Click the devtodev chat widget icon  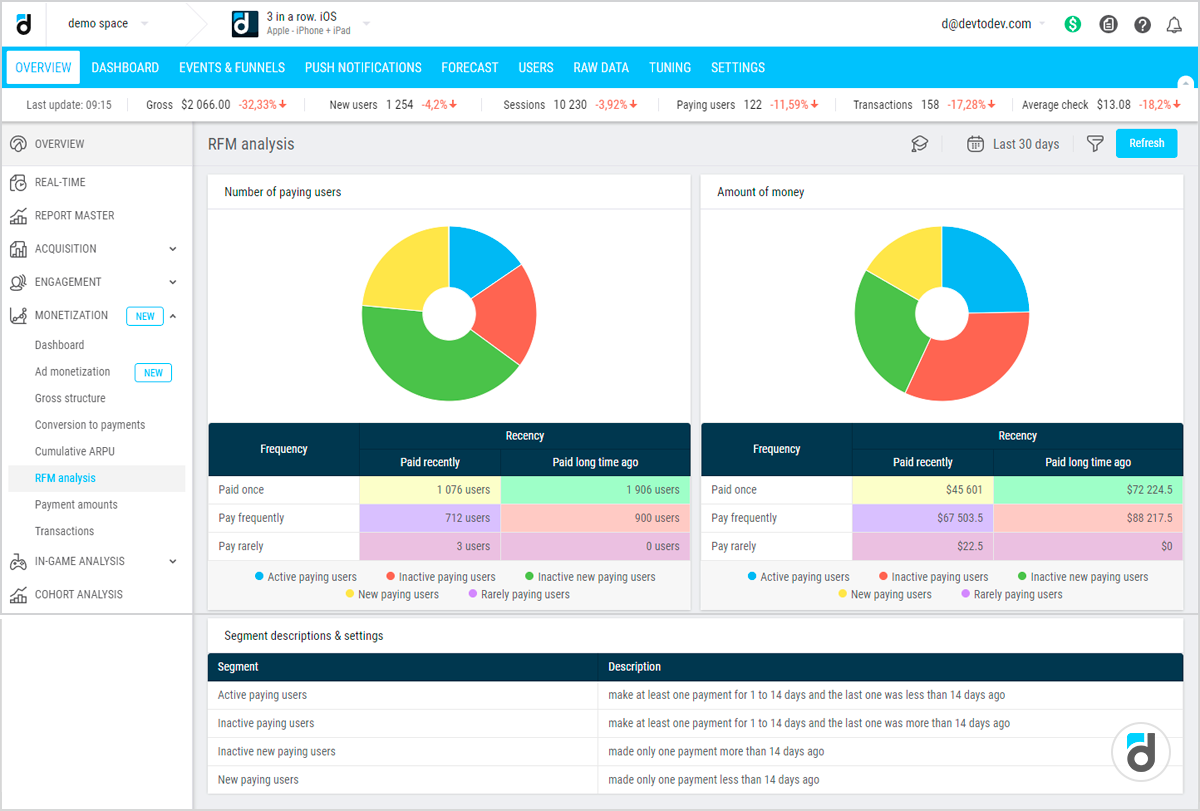(1141, 750)
